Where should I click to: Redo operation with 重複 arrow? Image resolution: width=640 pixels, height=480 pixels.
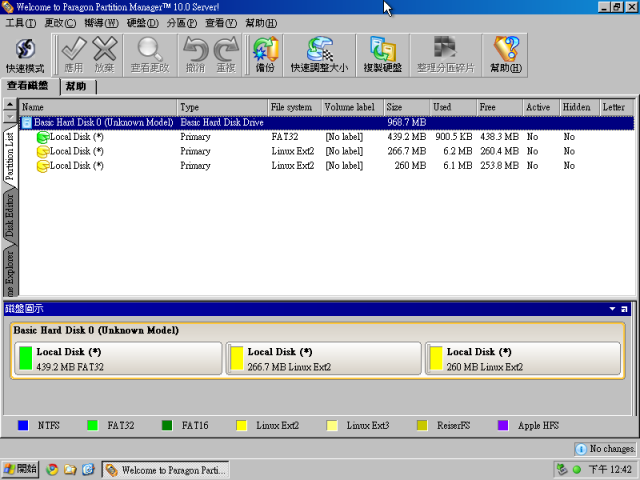[x=226, y=55]
